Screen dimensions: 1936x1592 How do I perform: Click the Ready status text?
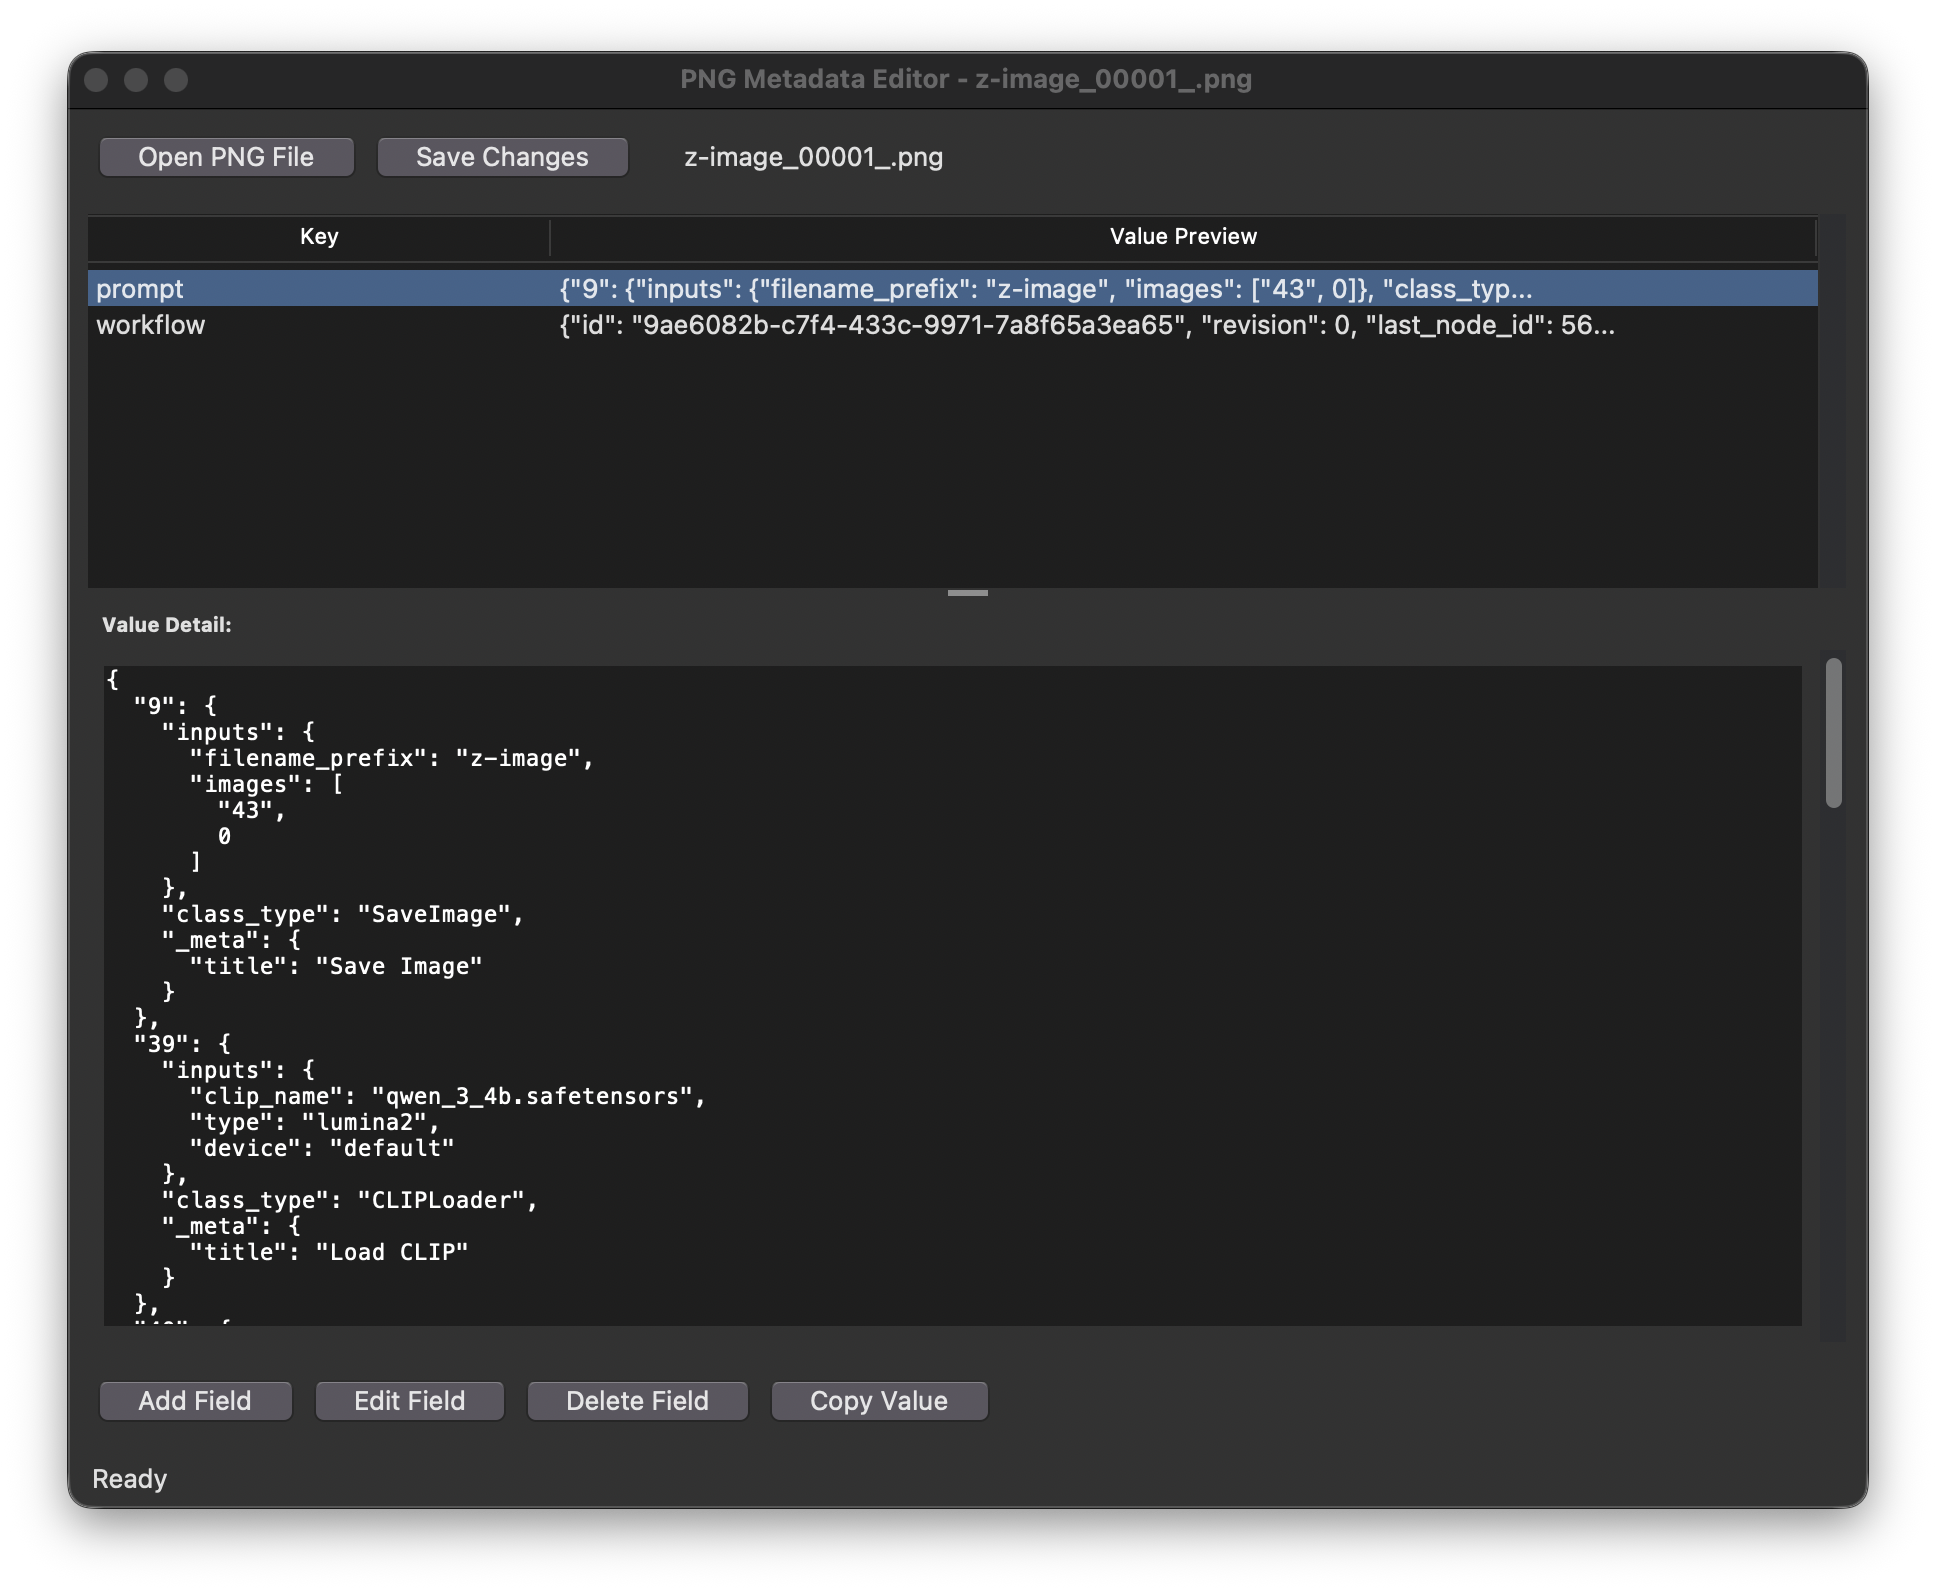(x=129, y=1479)
